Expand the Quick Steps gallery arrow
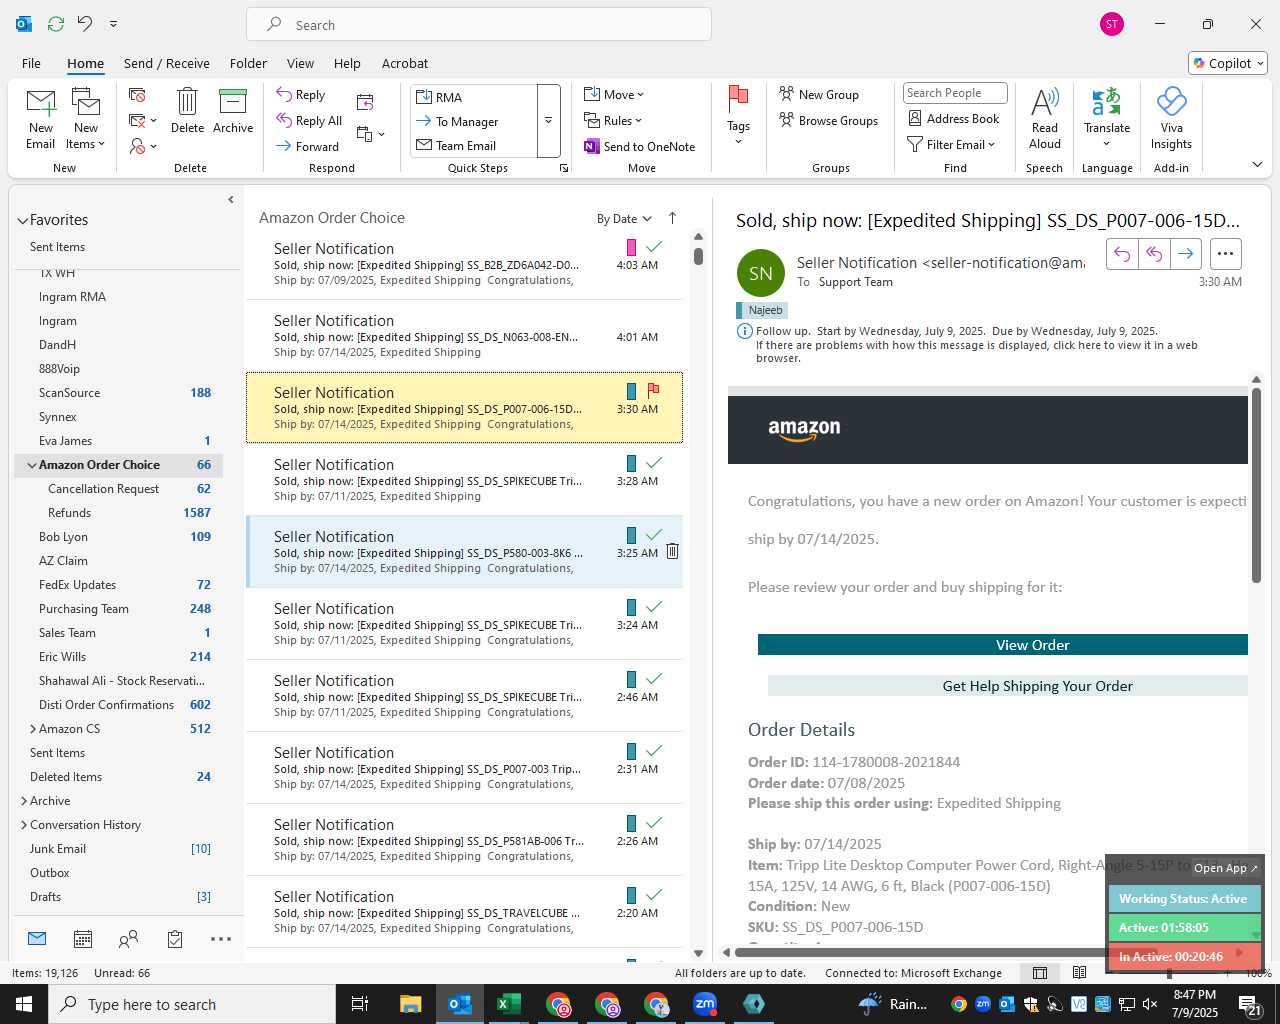 pos(548,121)
